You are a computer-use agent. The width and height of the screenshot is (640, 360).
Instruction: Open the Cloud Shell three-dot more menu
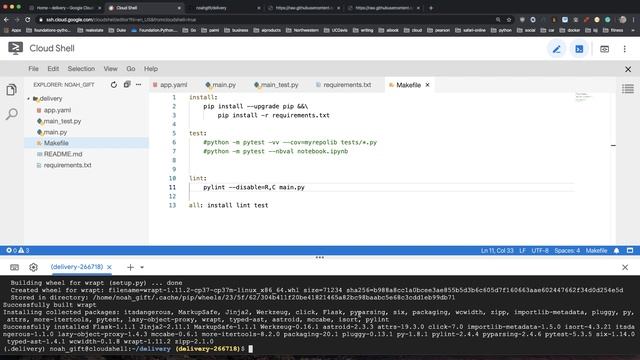(624, 49)
